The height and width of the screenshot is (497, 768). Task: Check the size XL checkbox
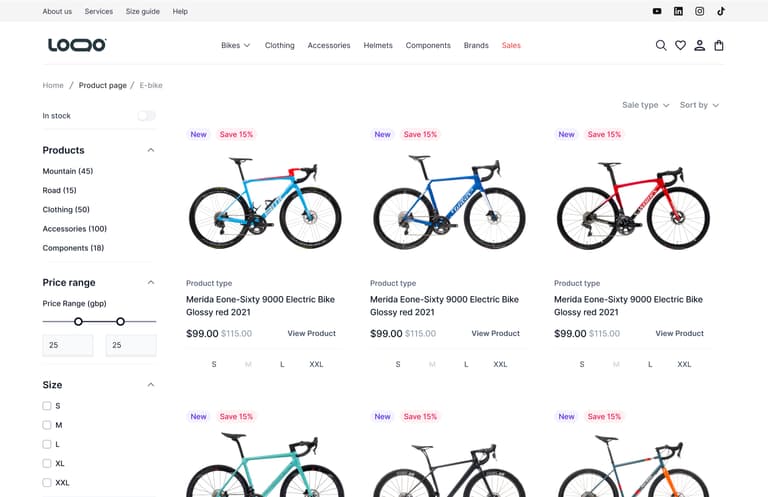tap(47, 463)
